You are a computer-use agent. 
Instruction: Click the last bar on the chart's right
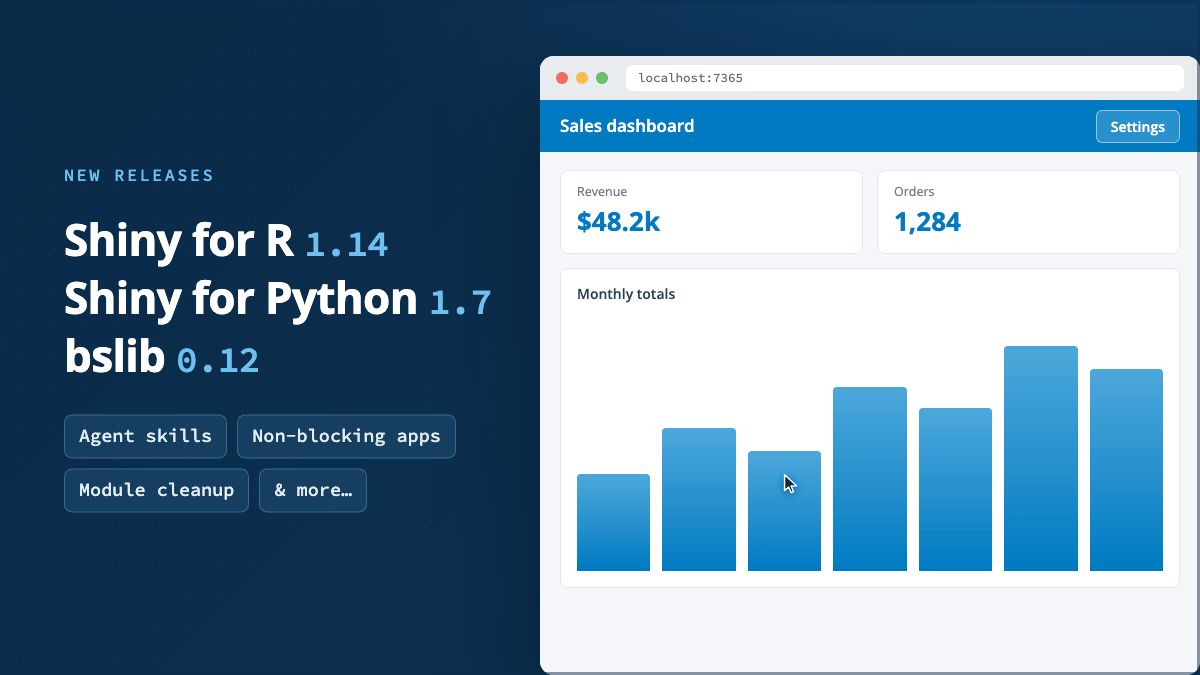(1126, 470)
